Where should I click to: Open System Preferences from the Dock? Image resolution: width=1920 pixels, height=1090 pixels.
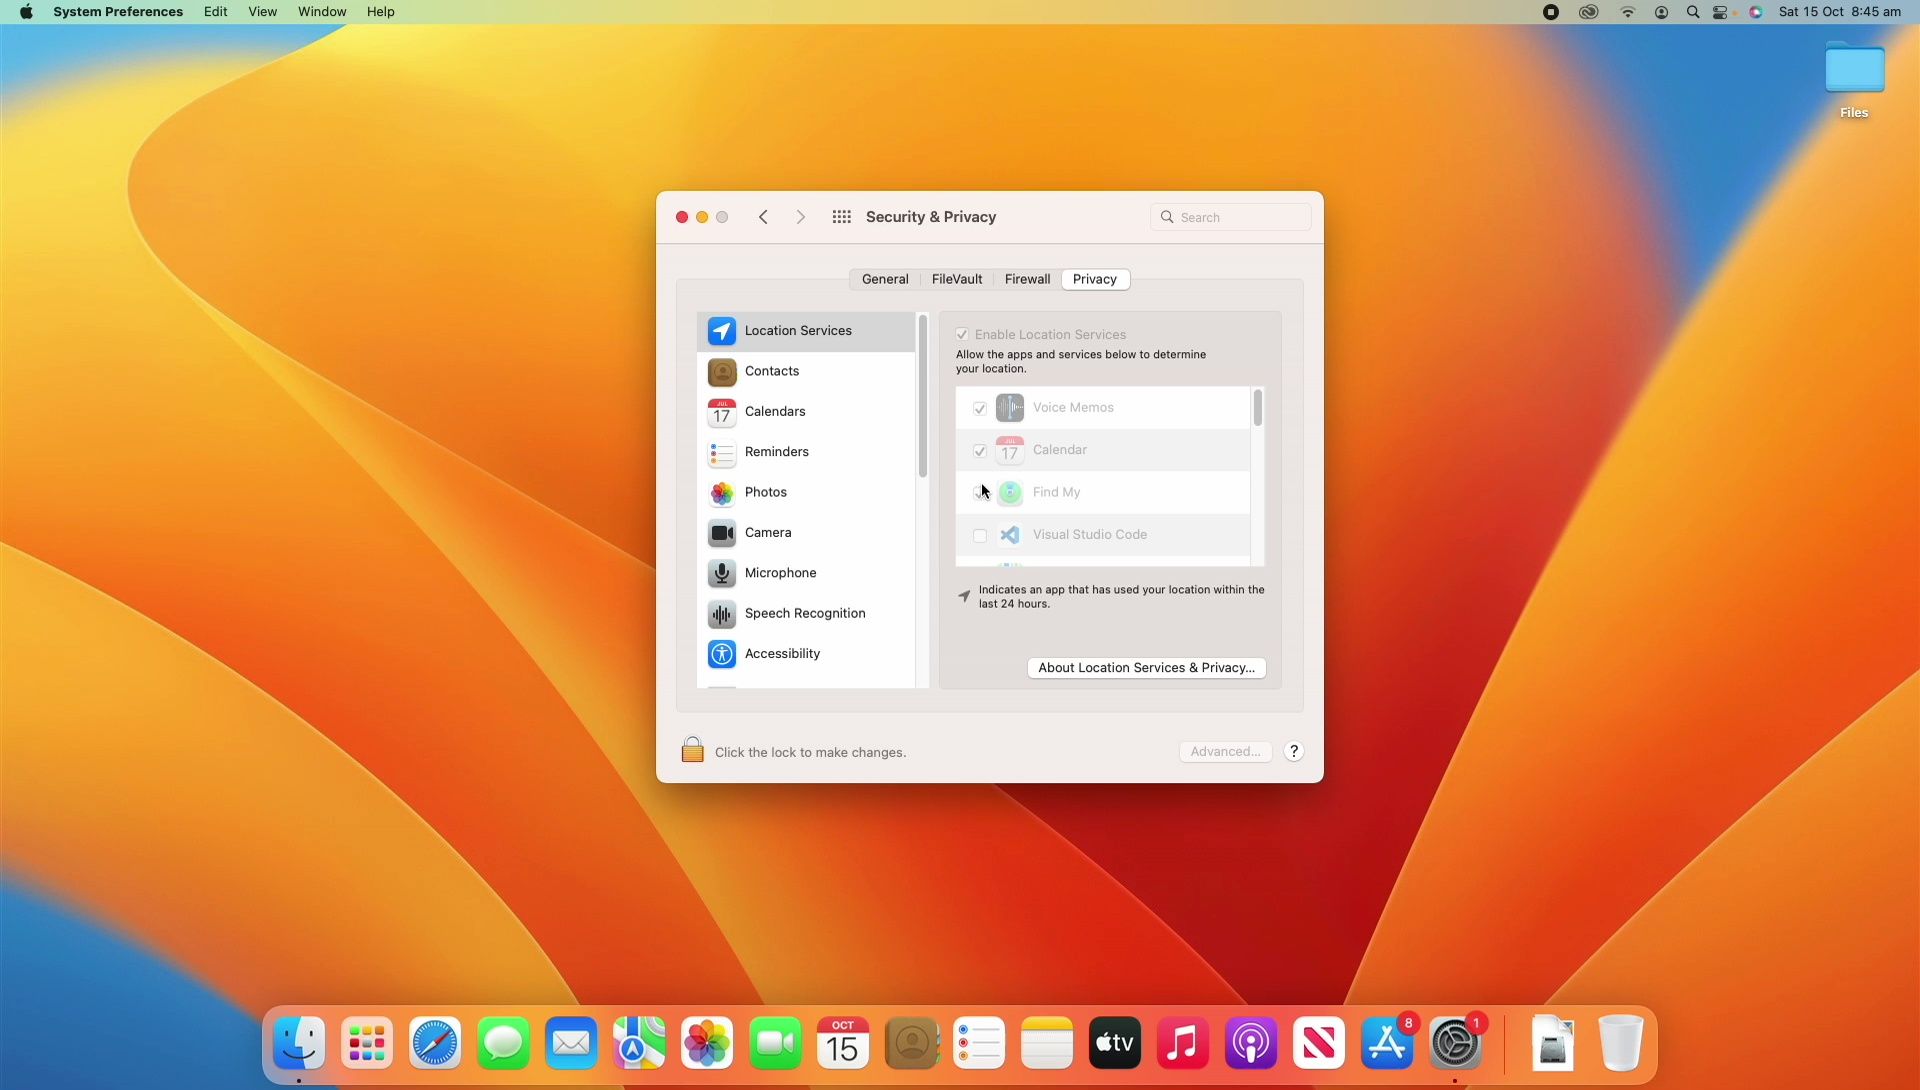point(1455,1044)
